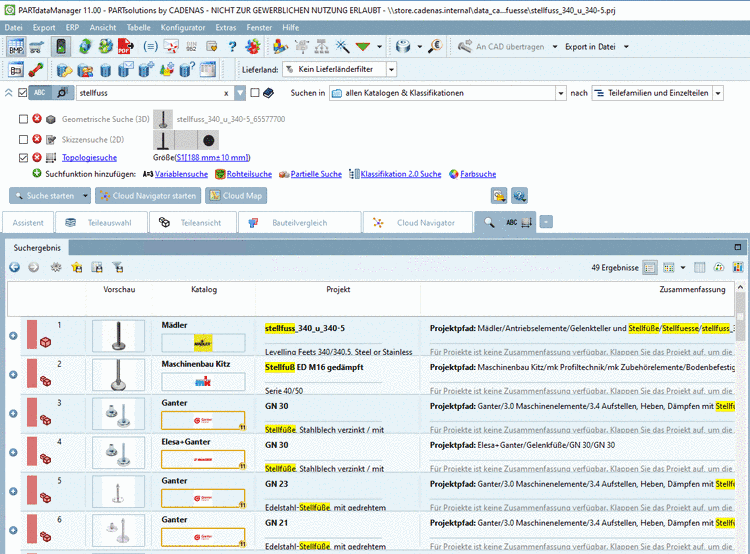Open Klassifikation 2.0 Suche link
The image size is (750, 554).
click(x=400, y=174)
